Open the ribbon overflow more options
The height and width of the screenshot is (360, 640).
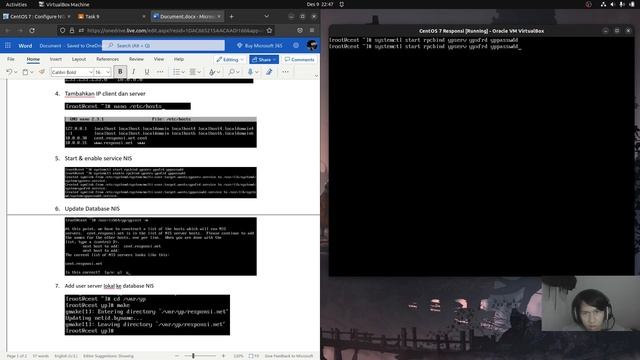(285, 72)
